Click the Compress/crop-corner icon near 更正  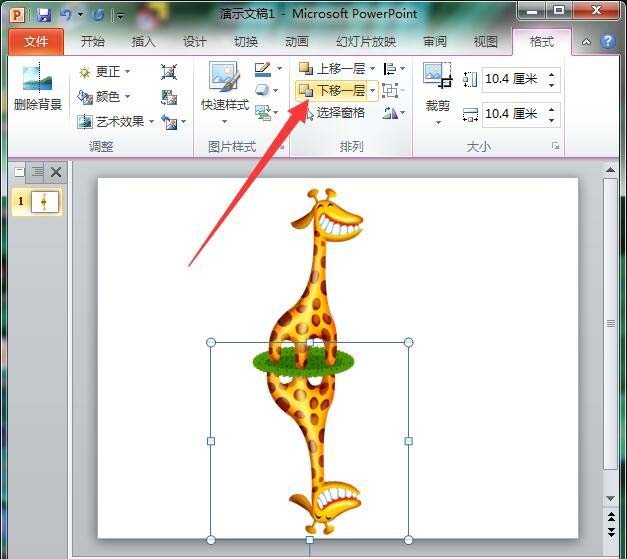[169, 72]
